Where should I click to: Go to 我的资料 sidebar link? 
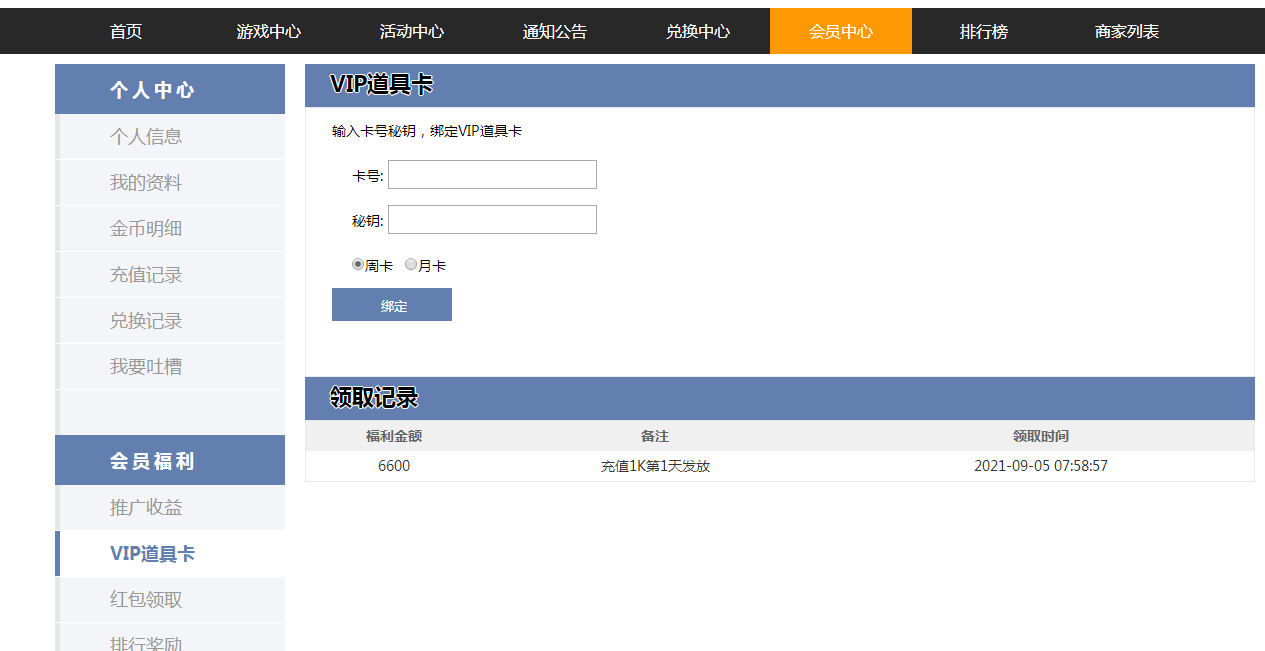146,183
